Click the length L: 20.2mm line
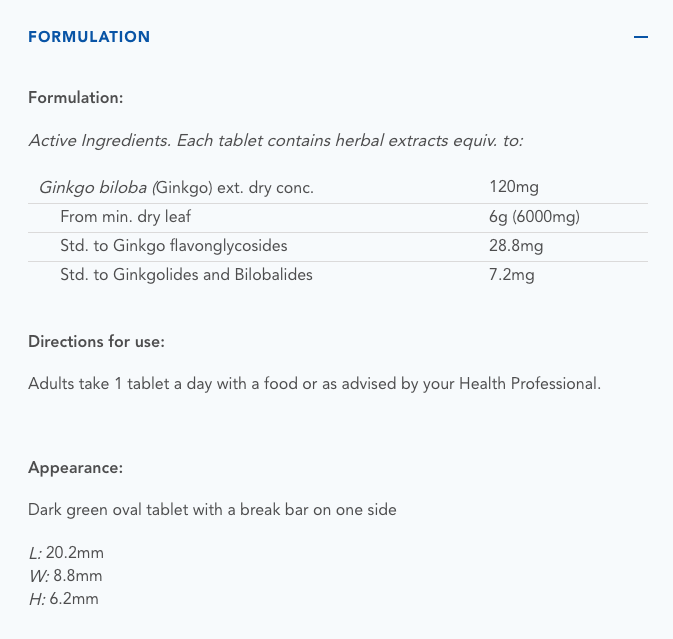Viewport: 673px width, 639px height. 66,552
